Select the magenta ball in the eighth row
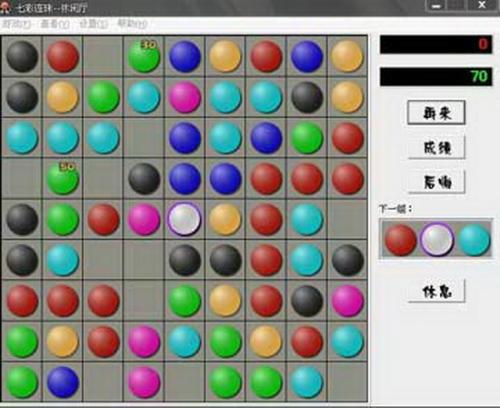This screenshot has width=500, height=408. pyautogui.click(x=144, y=341)
